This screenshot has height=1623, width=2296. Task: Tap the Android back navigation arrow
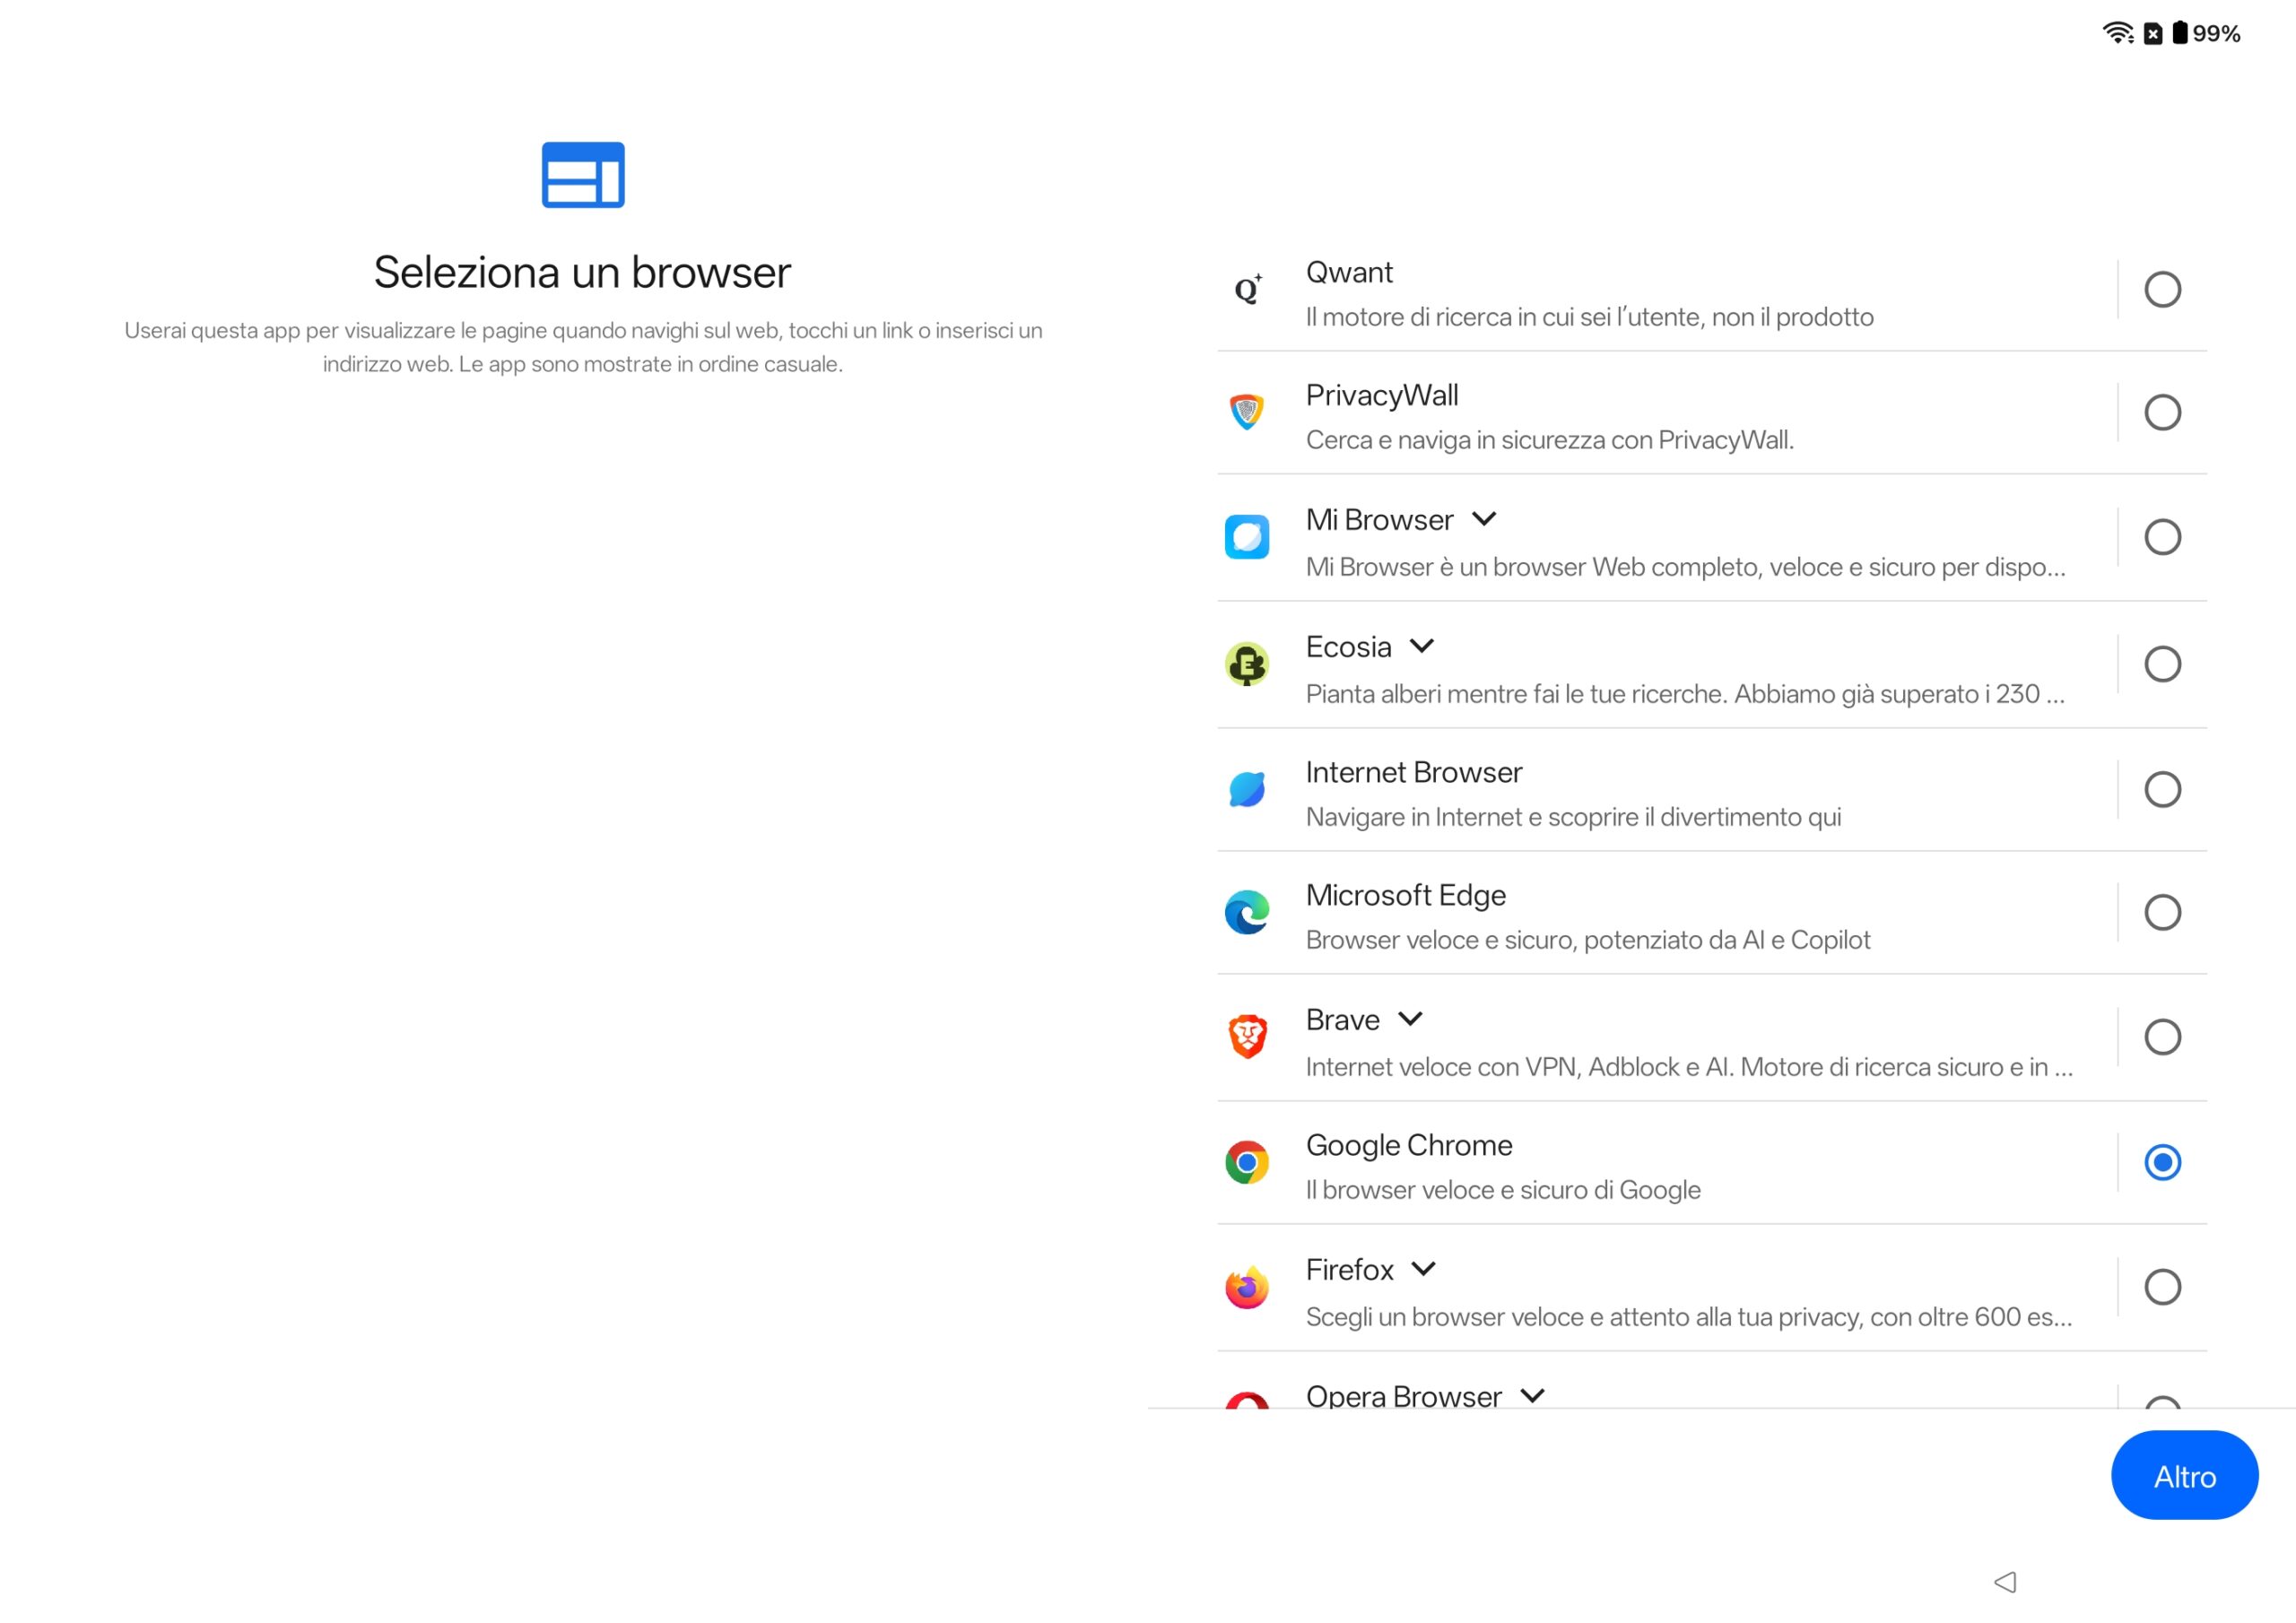click(x=2005, y=1582)
